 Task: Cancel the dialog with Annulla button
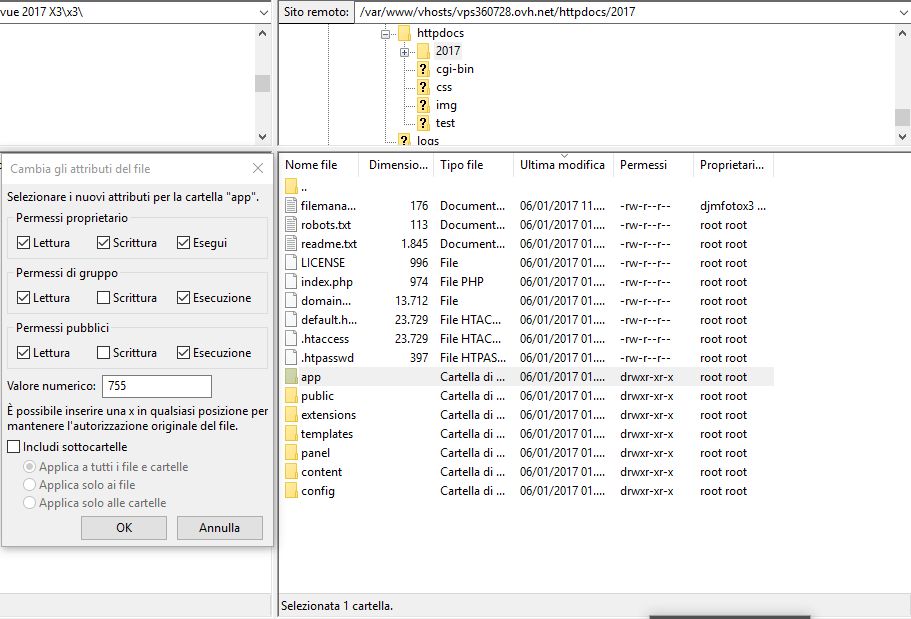(220, 528)
